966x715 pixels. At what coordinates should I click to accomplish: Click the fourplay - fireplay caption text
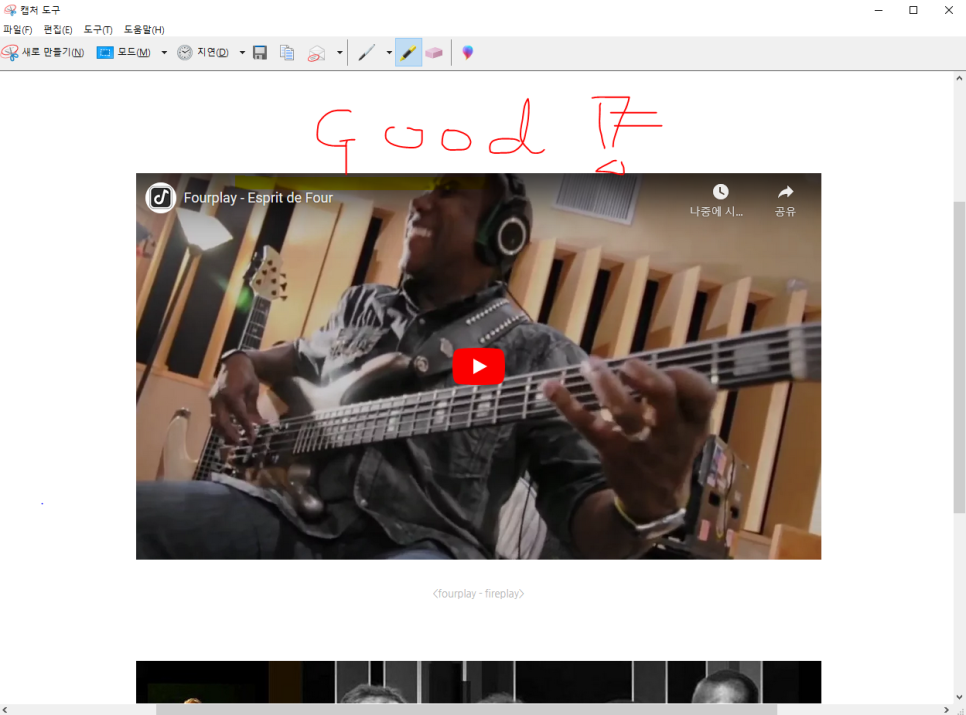click(479, 594)
